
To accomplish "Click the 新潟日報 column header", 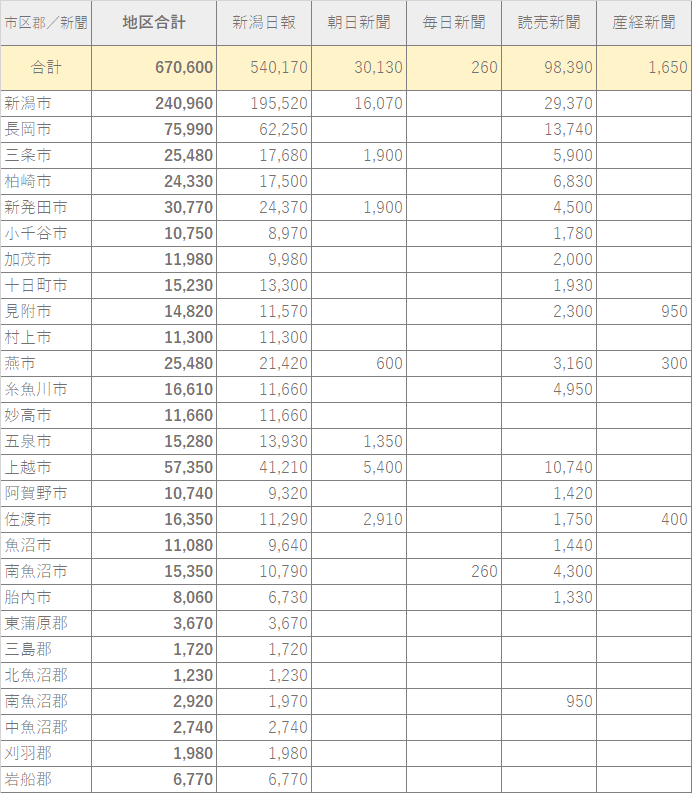I will 264,22.
